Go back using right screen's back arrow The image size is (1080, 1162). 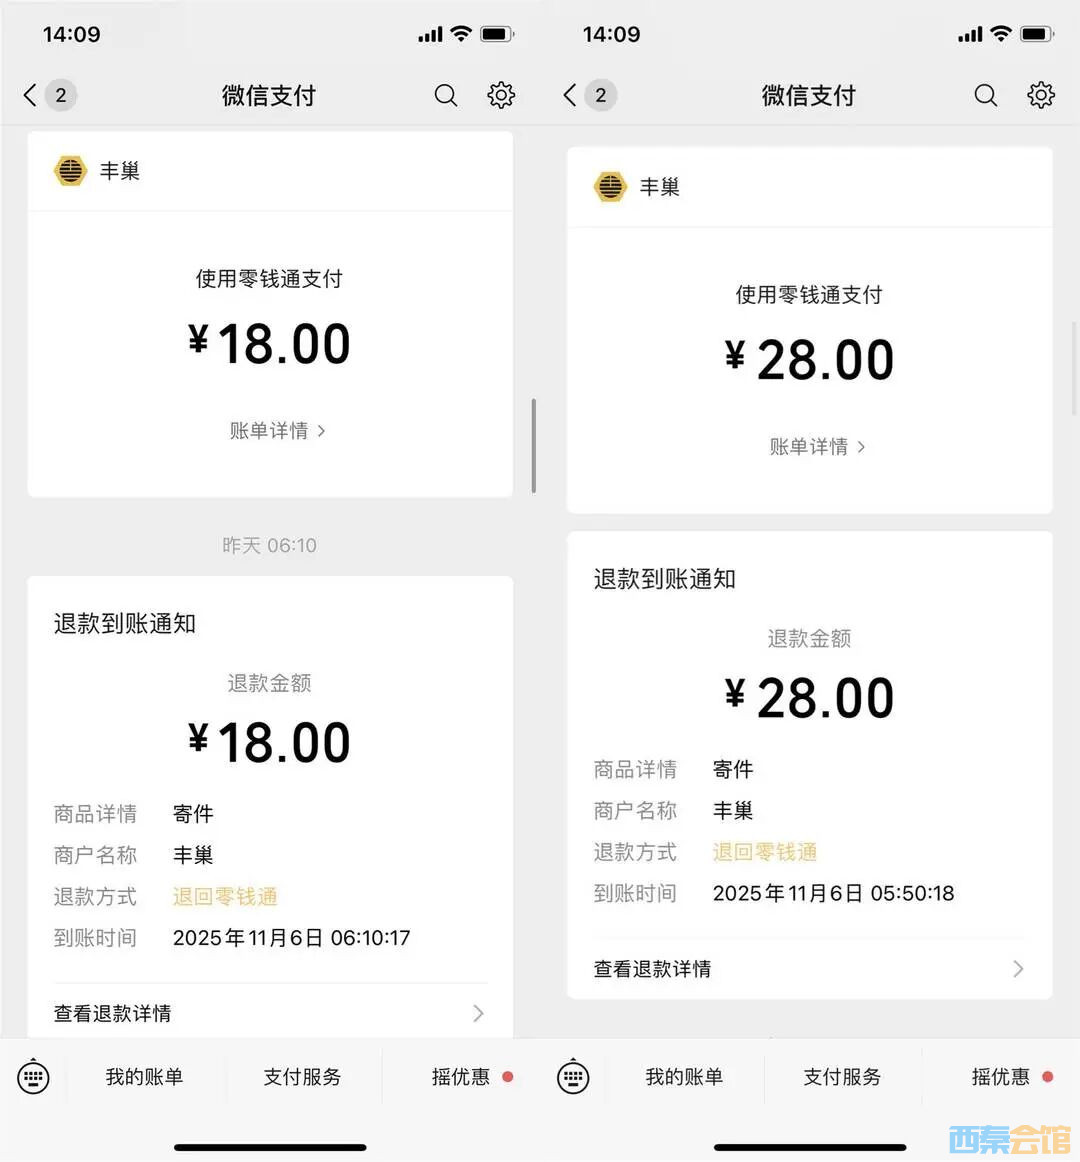point(570,95)
